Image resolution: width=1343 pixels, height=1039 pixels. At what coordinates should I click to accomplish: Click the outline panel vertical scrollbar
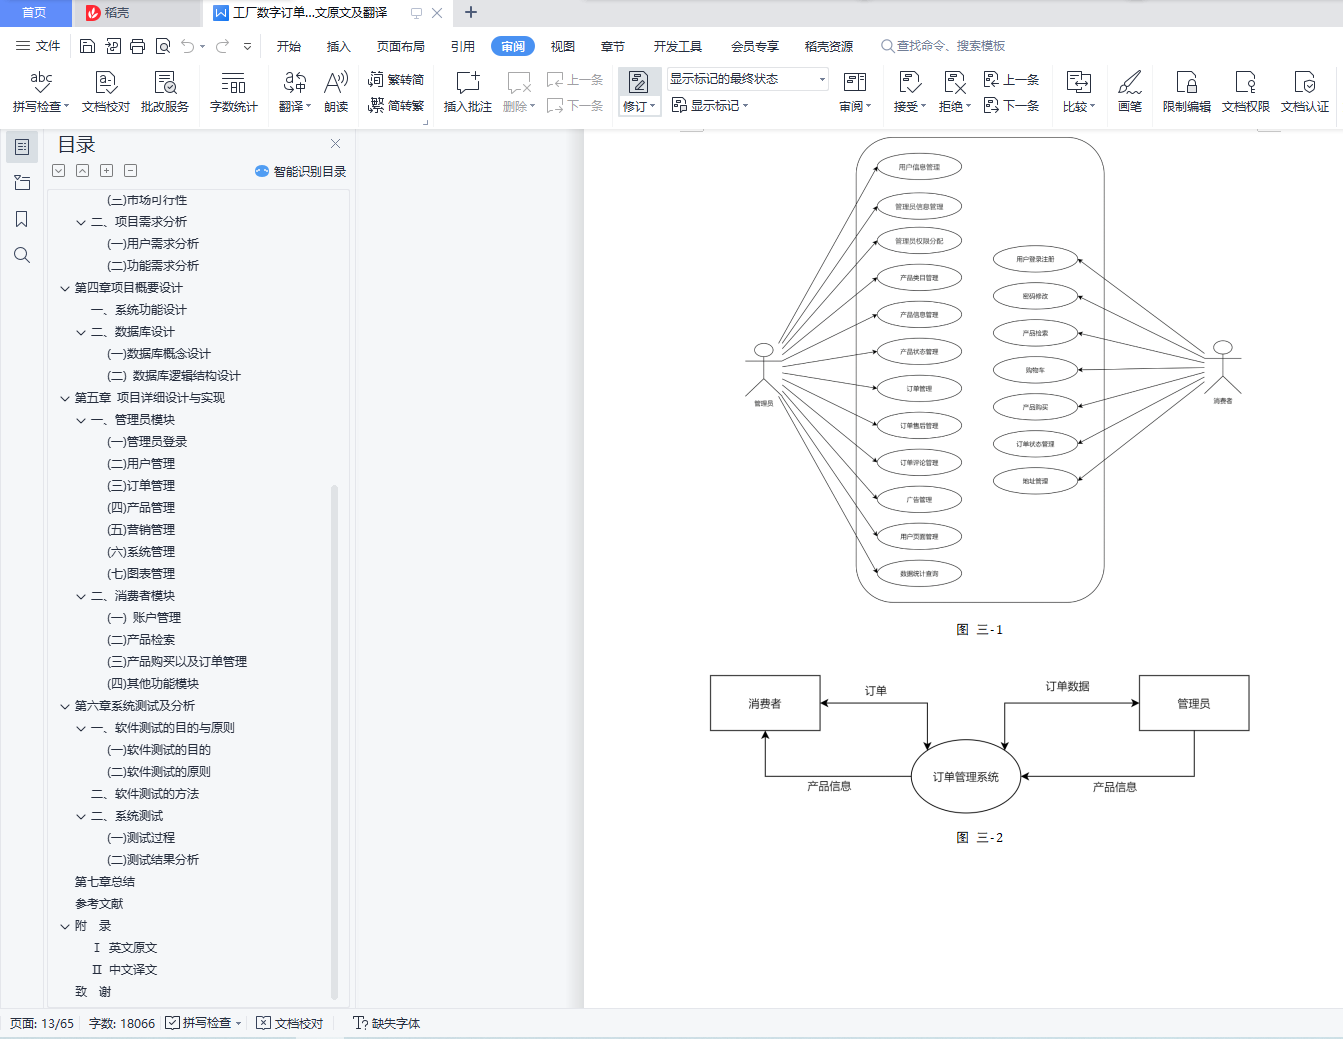(x=334, y=740)
